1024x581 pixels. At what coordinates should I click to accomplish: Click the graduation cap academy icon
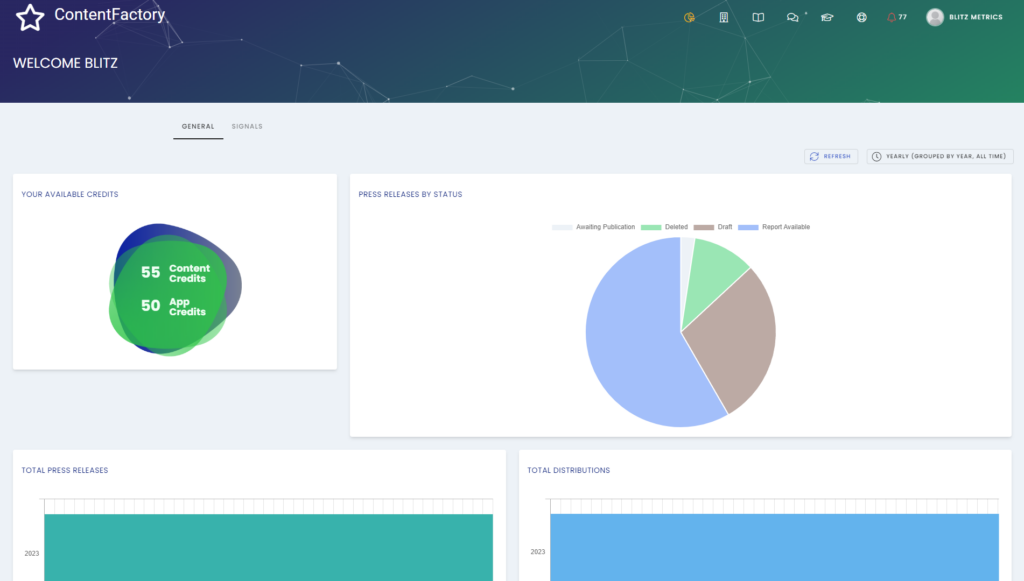pos(827,17)
